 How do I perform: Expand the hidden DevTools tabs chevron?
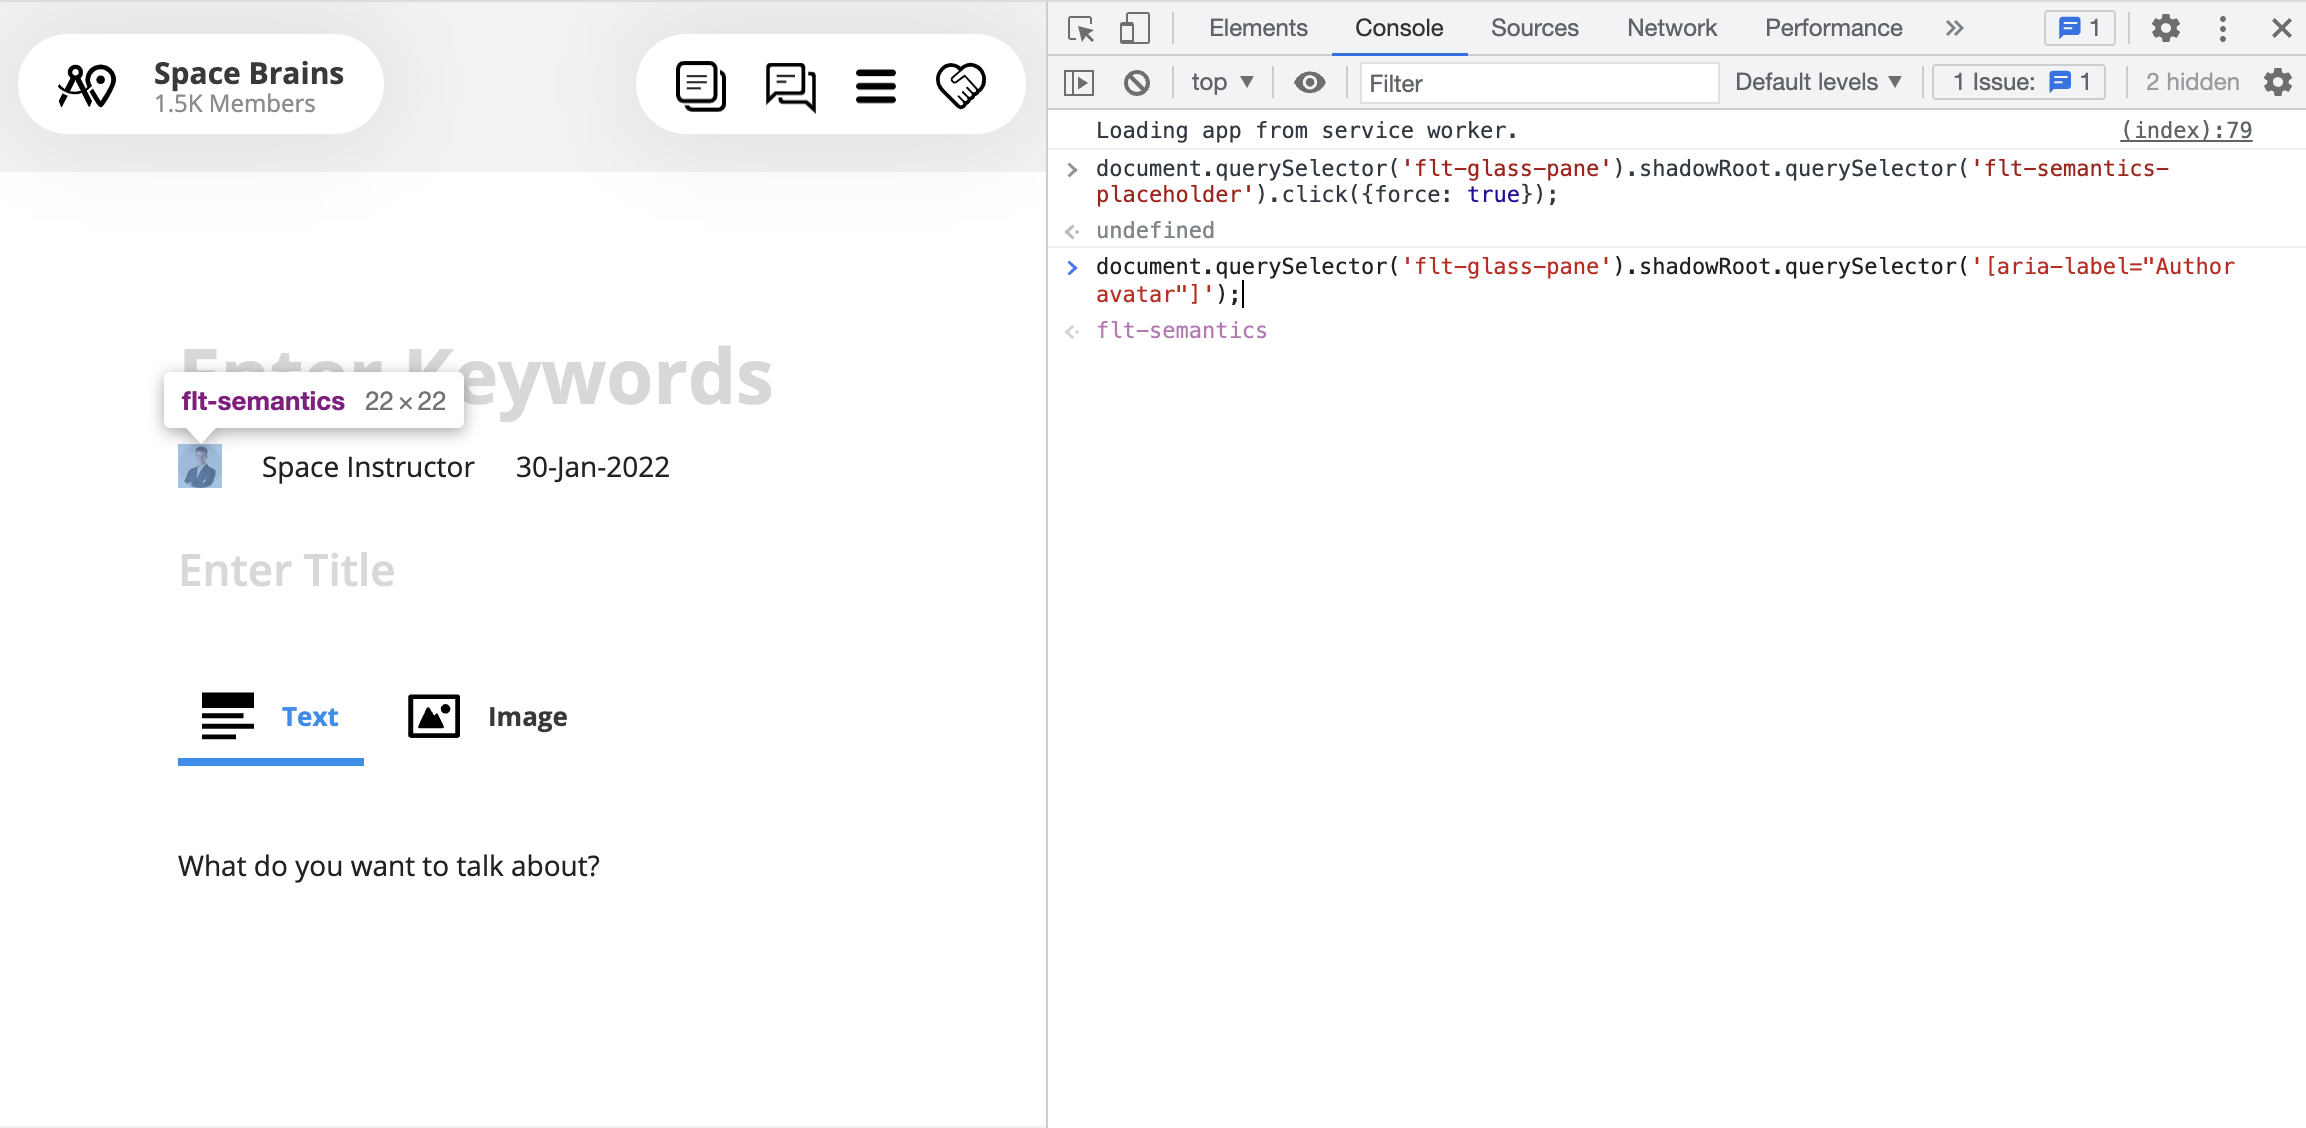[x=1954, y=28]
